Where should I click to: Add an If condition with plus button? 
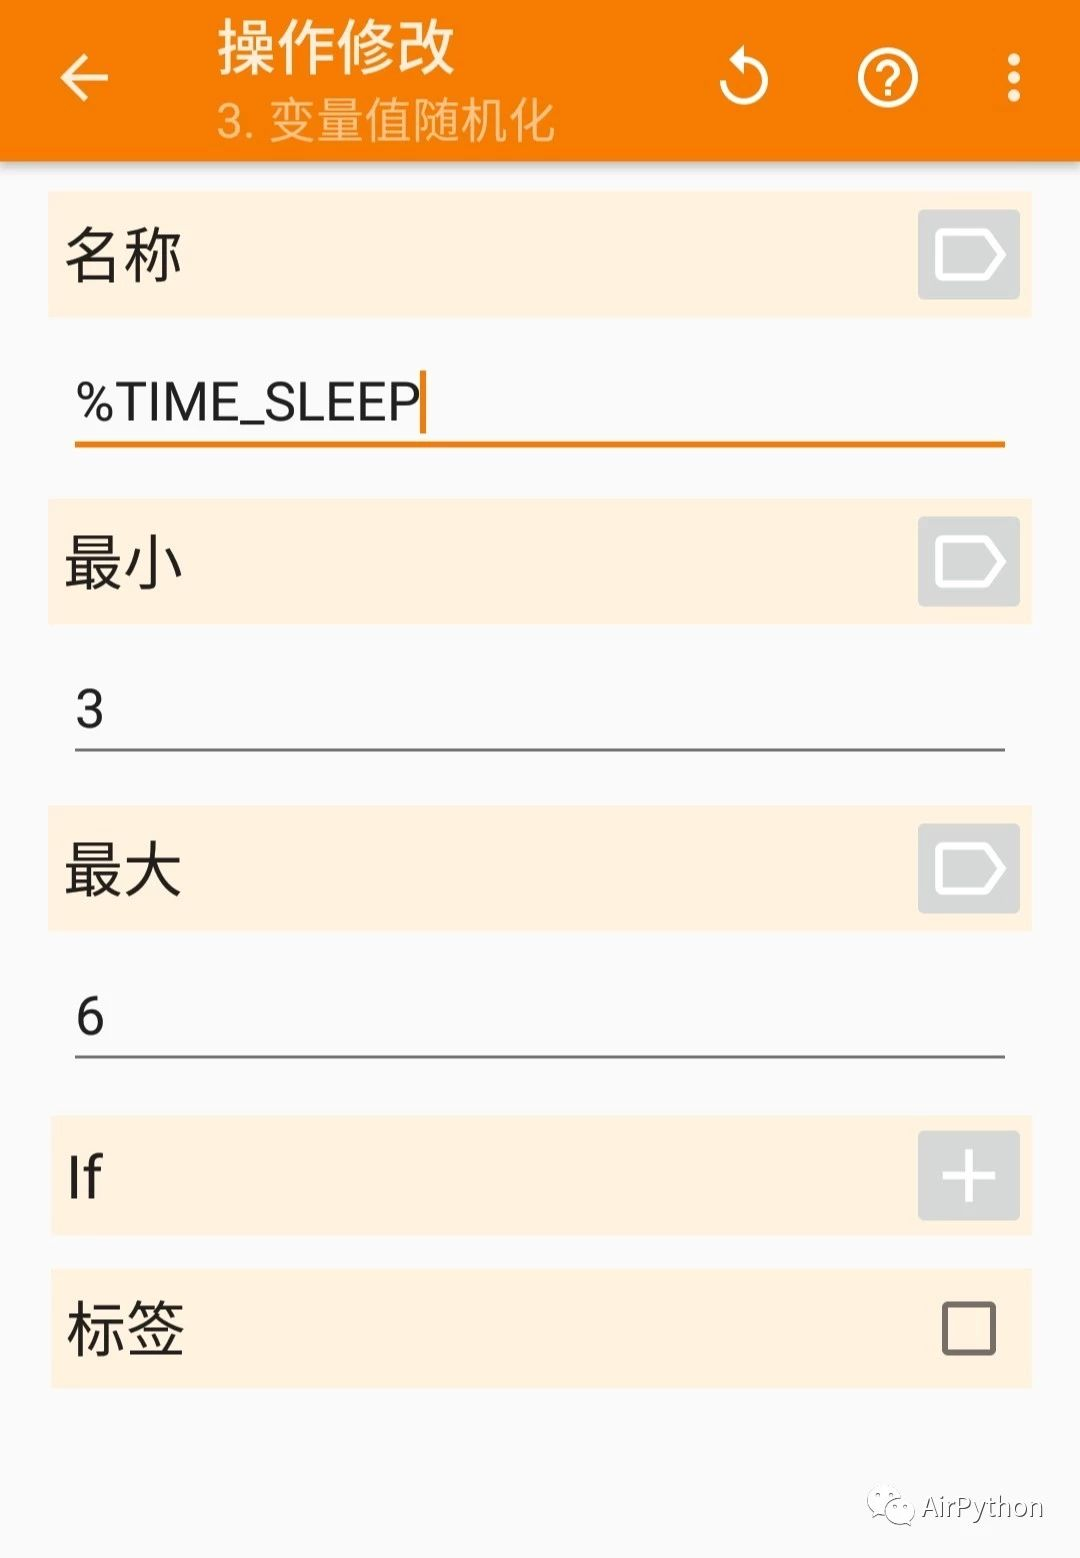968,1175
